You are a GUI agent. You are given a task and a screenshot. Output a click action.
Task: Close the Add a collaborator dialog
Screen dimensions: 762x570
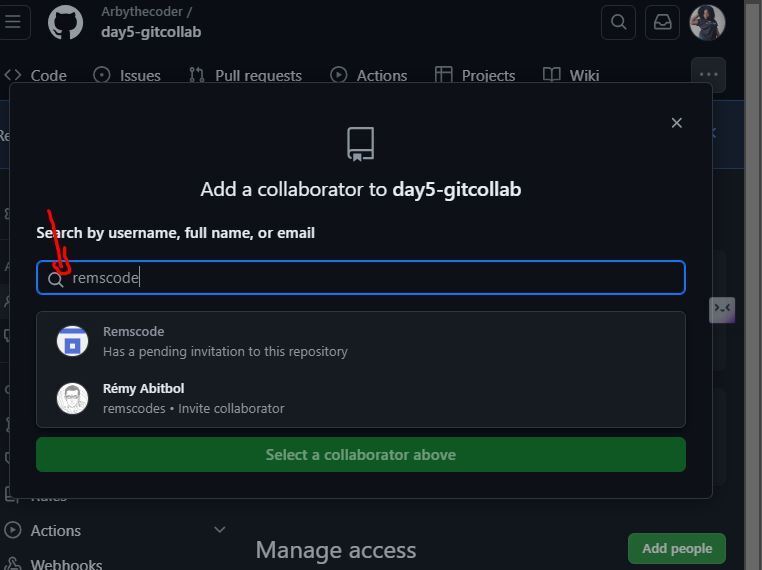(677, 123)
